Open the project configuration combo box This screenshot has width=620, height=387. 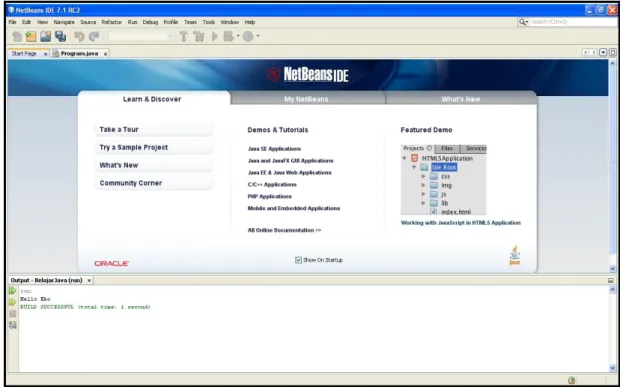(140, 36)
